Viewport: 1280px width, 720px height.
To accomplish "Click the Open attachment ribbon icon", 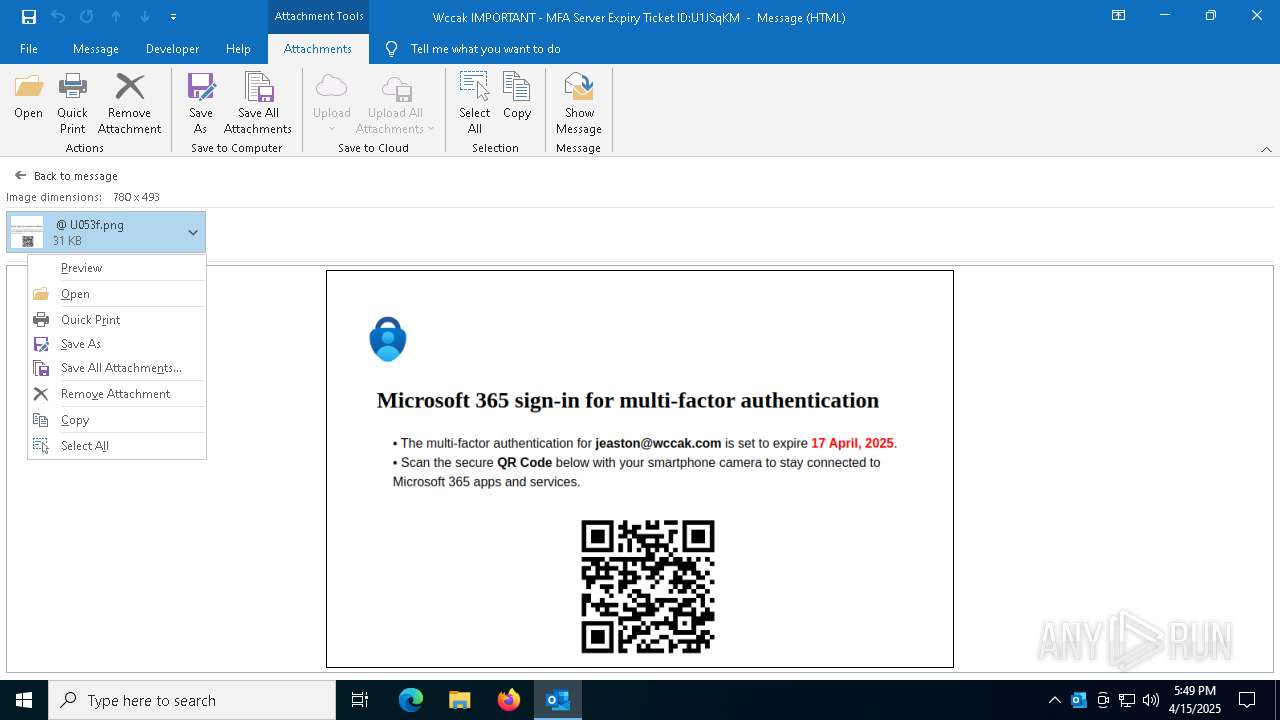I will [x=28, y=97].
